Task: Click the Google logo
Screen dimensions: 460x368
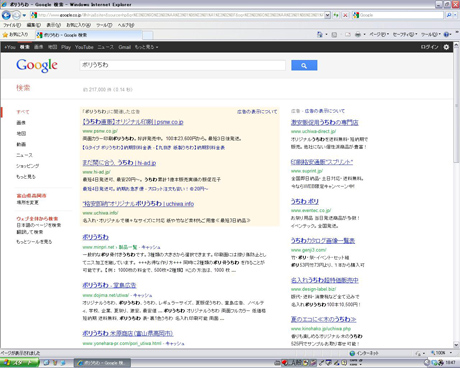Action: tap(37, 65)
